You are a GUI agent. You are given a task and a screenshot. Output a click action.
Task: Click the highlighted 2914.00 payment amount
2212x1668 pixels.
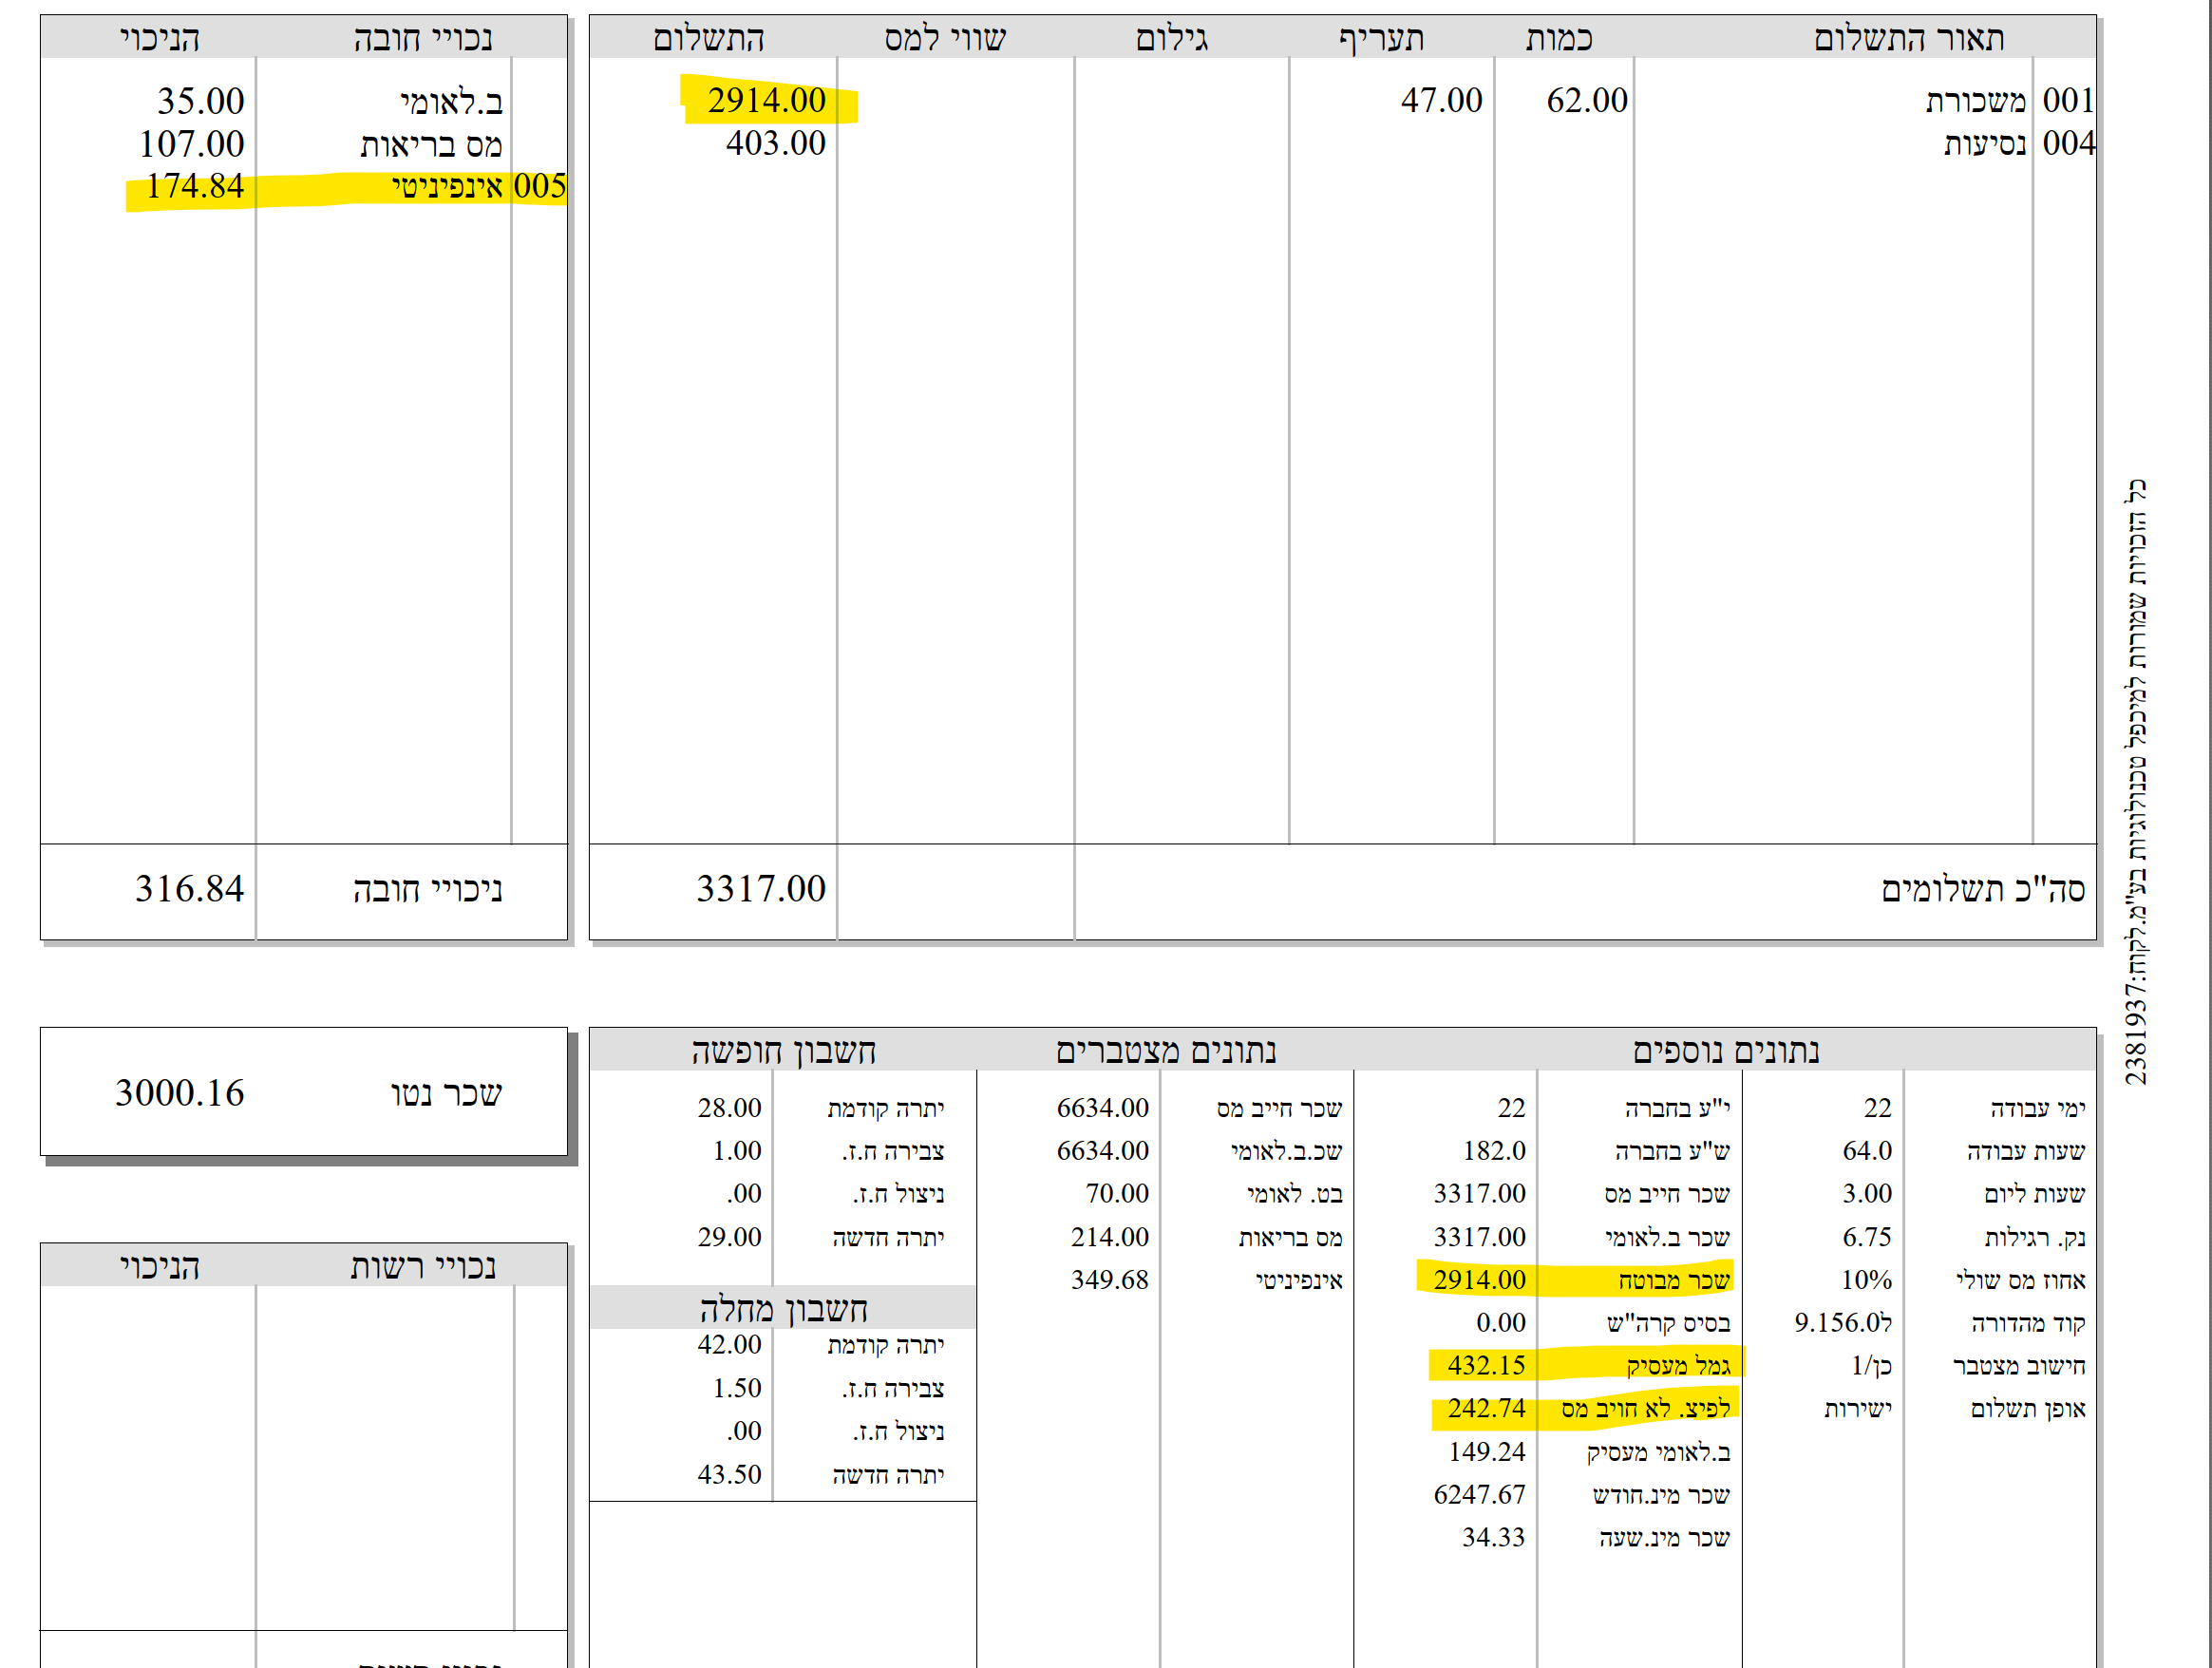(x=766, y=100)
